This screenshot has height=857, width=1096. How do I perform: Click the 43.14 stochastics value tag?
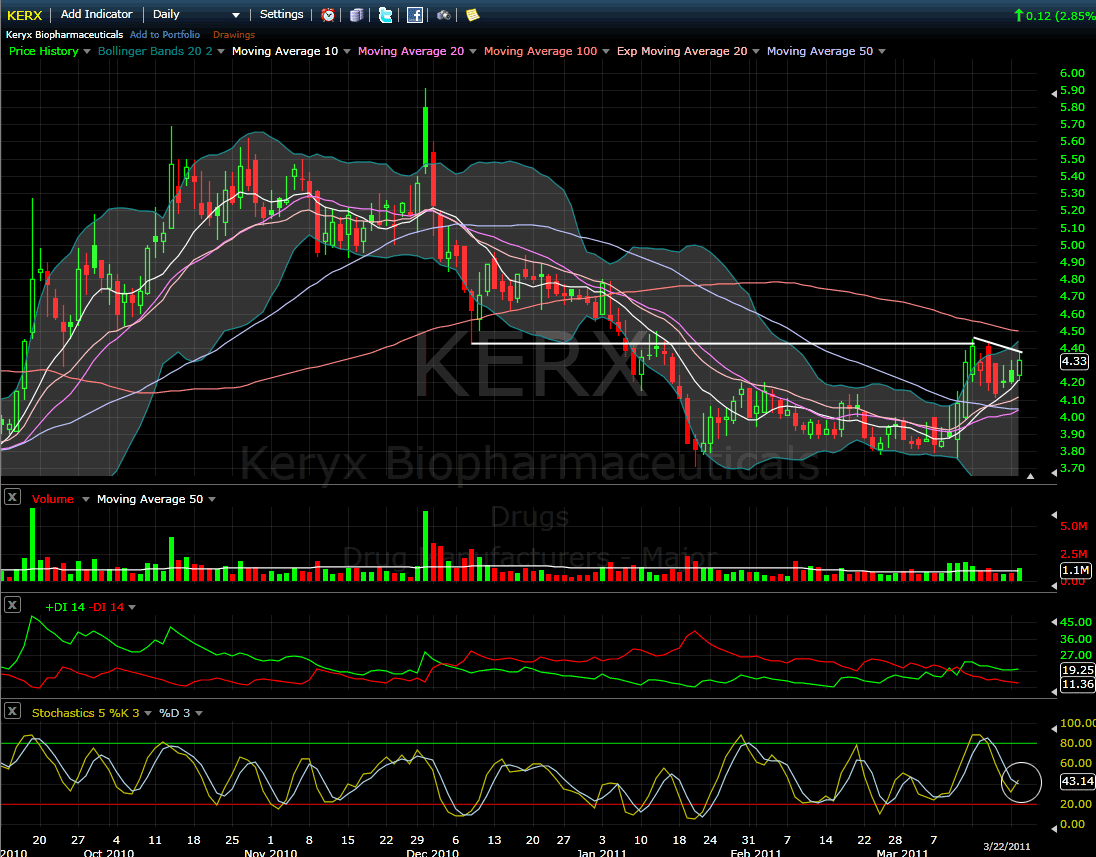(1077, 781)
